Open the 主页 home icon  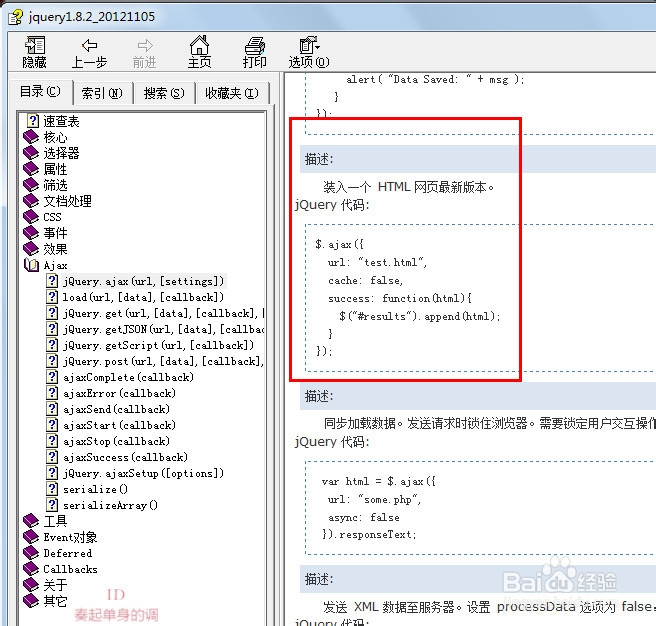click(x=199, y=45)
